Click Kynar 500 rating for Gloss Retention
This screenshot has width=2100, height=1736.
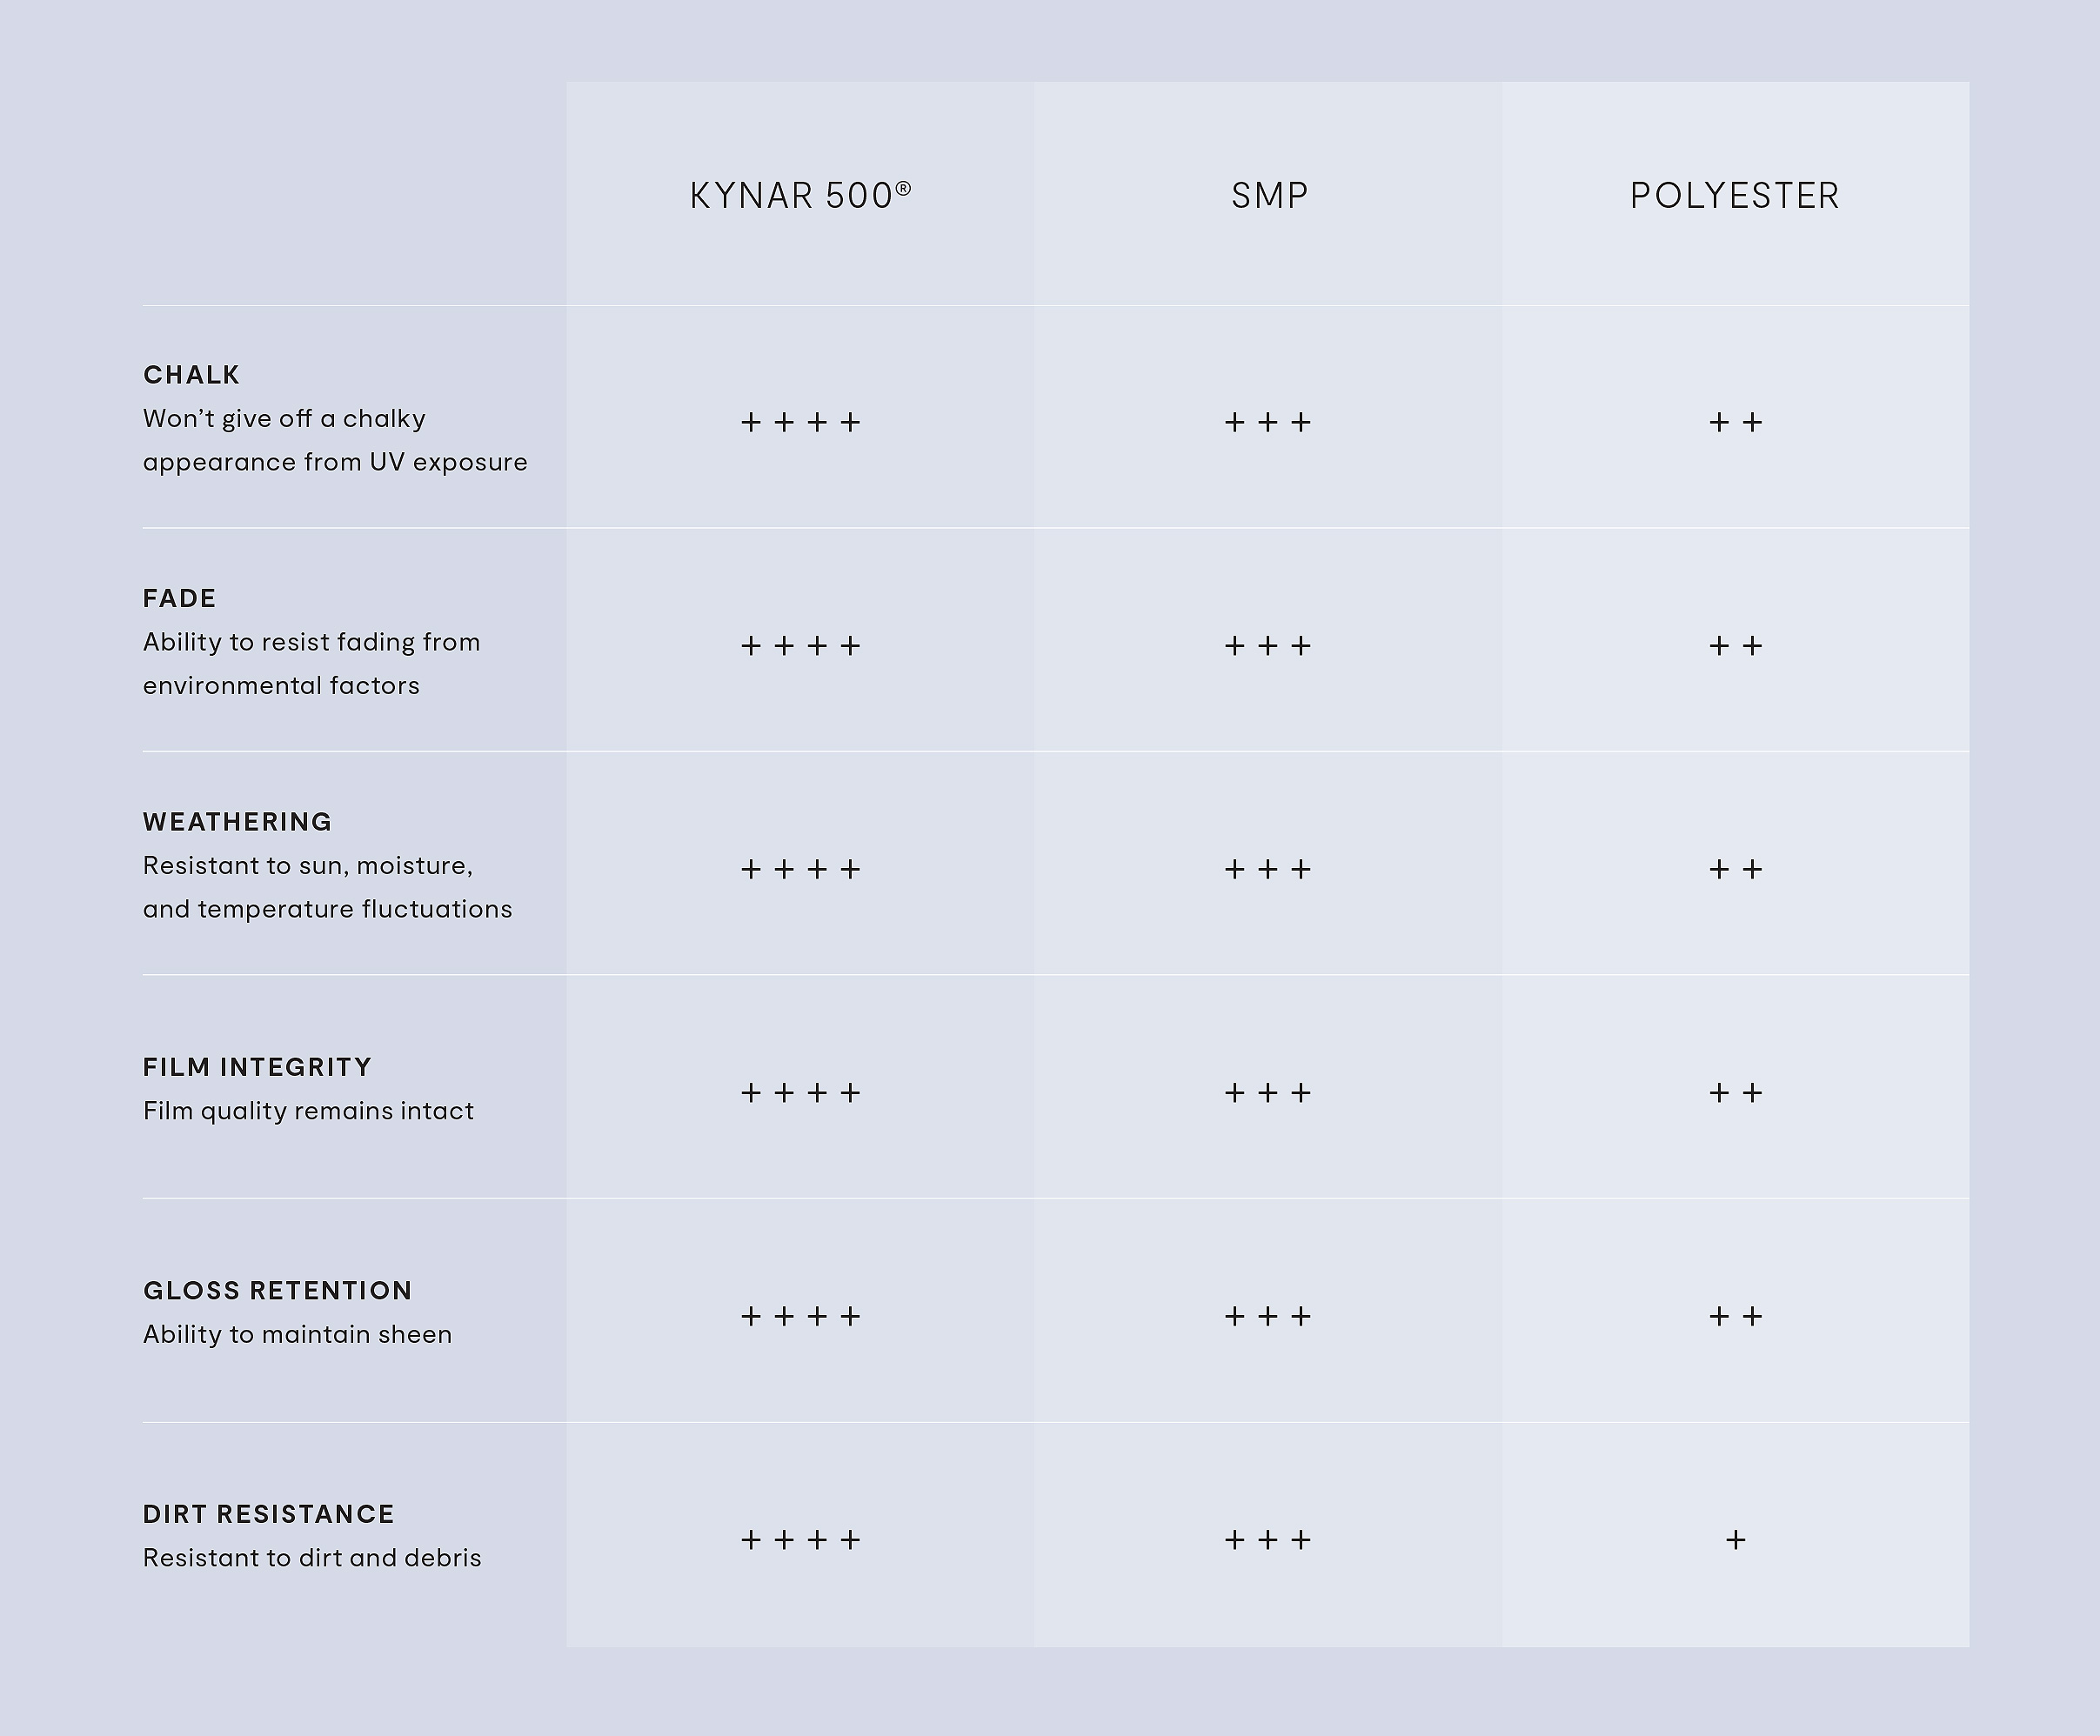(x=800, y=1316)
